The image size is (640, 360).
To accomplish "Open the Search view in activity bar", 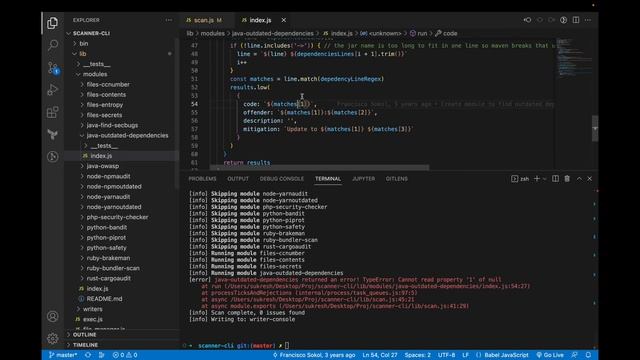I will point(52,45).
